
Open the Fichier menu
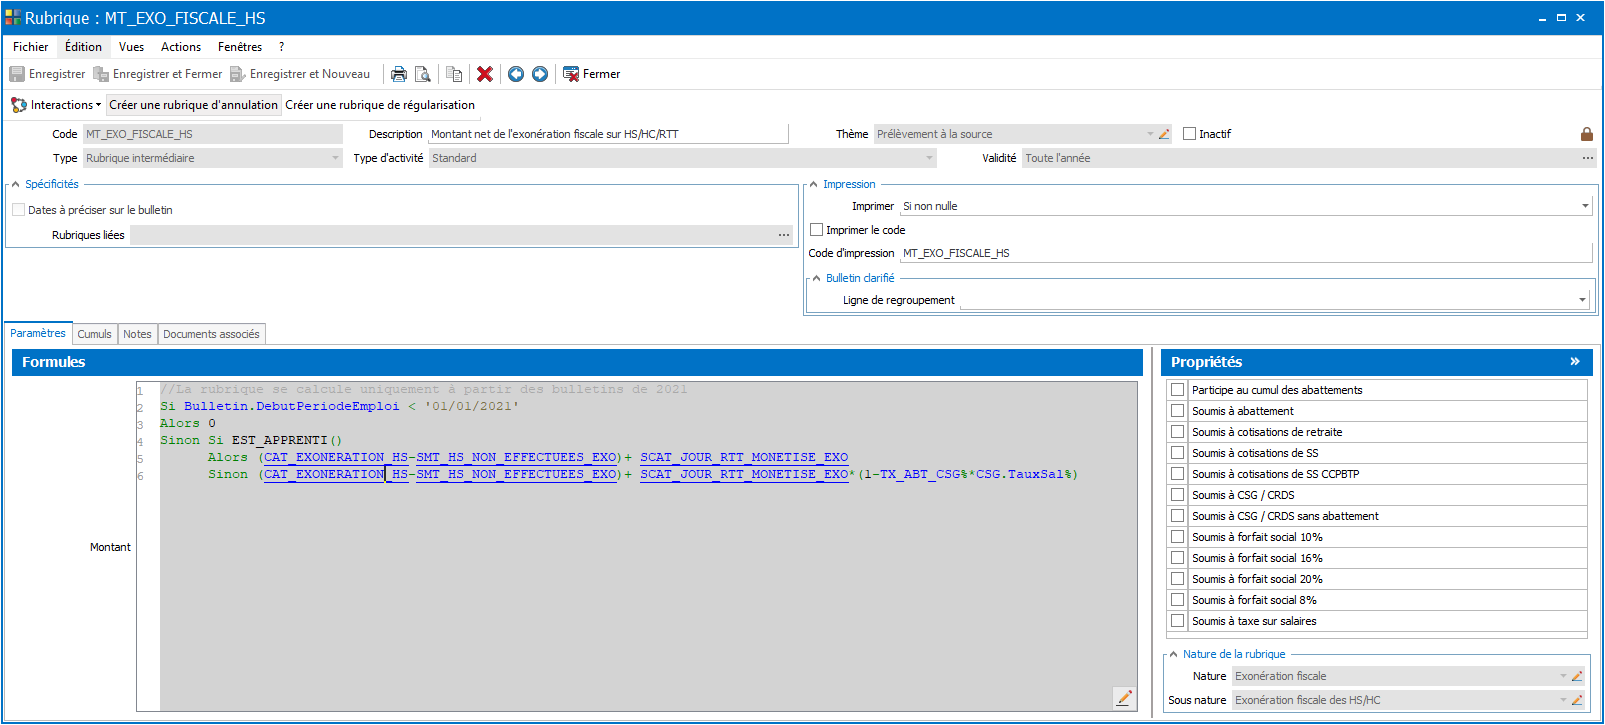tap(31, 47)
